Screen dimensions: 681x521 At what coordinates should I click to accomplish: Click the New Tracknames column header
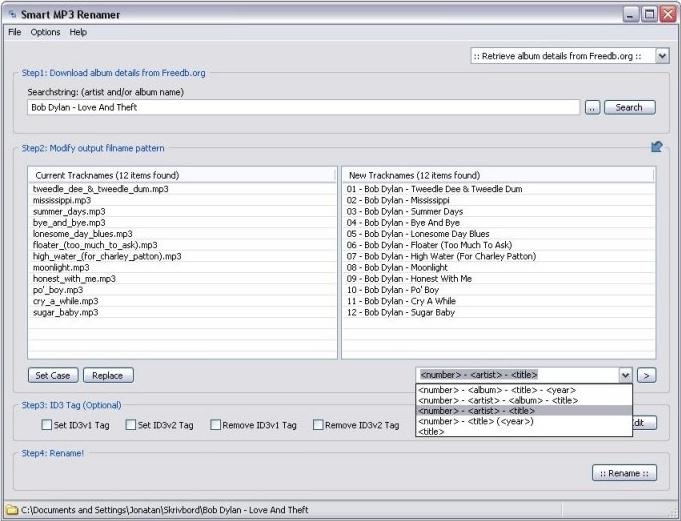click(x=498, y=175)
